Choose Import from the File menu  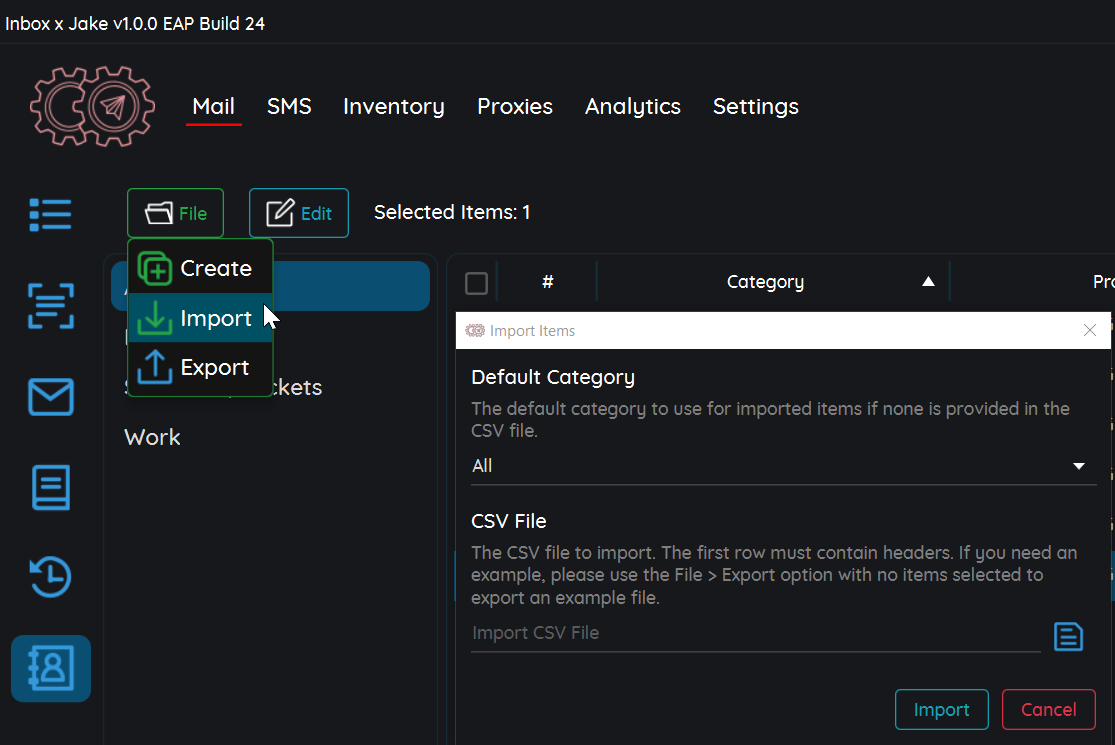pos(200,318)
